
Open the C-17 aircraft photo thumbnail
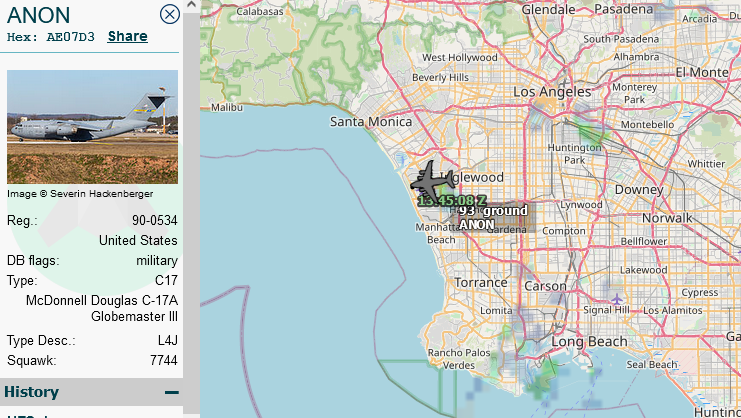(x=93, y=127)
